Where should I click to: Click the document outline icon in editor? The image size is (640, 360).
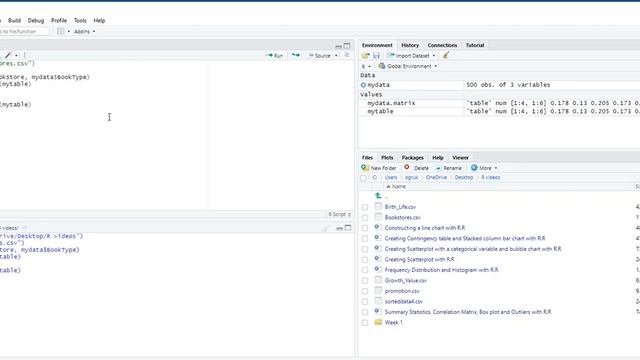tap(347, 55)
